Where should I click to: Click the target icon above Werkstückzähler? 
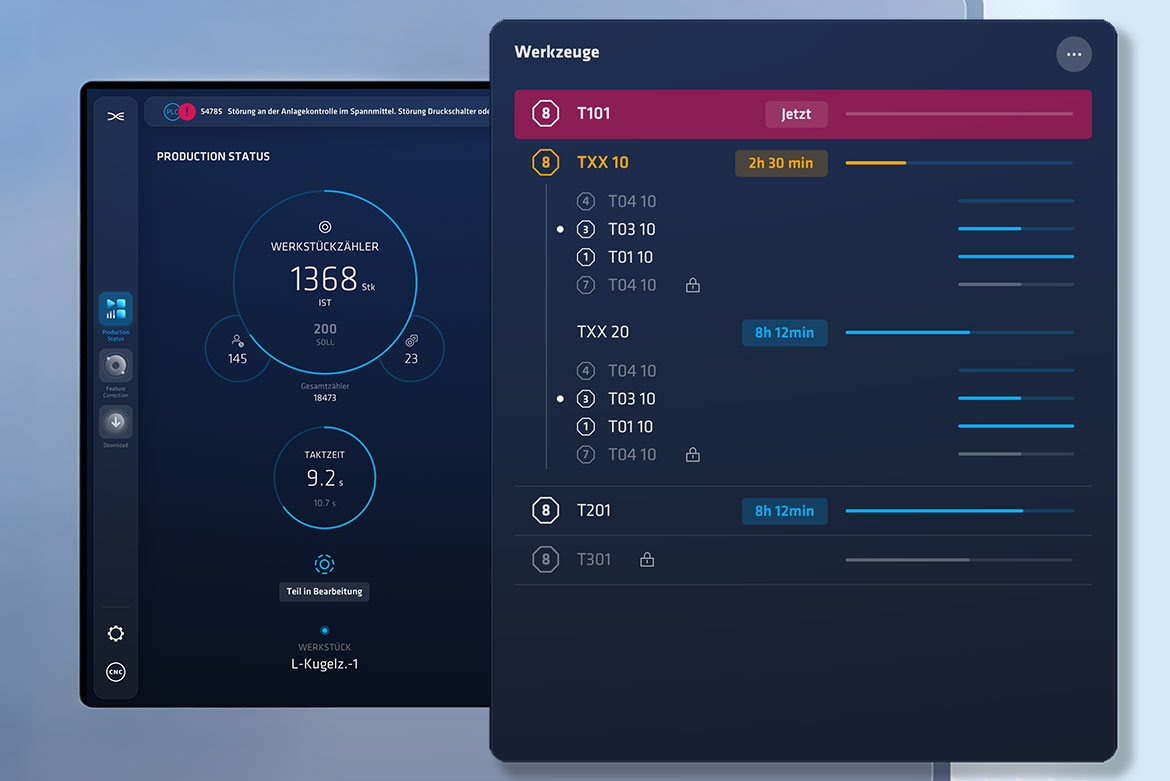tap(324, 228)
